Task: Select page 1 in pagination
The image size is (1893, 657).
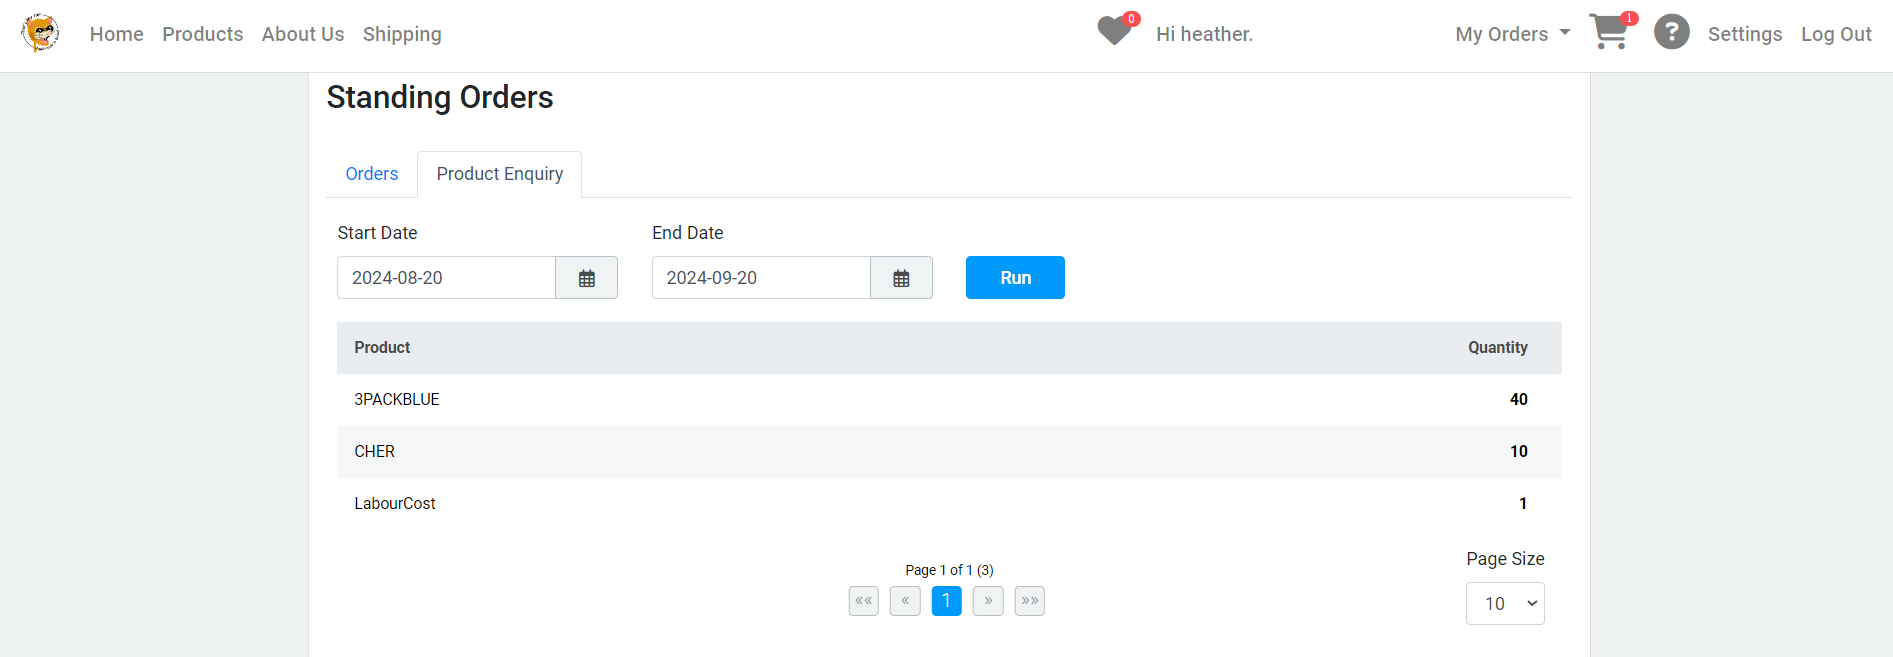Action: (x=947, y=601)
